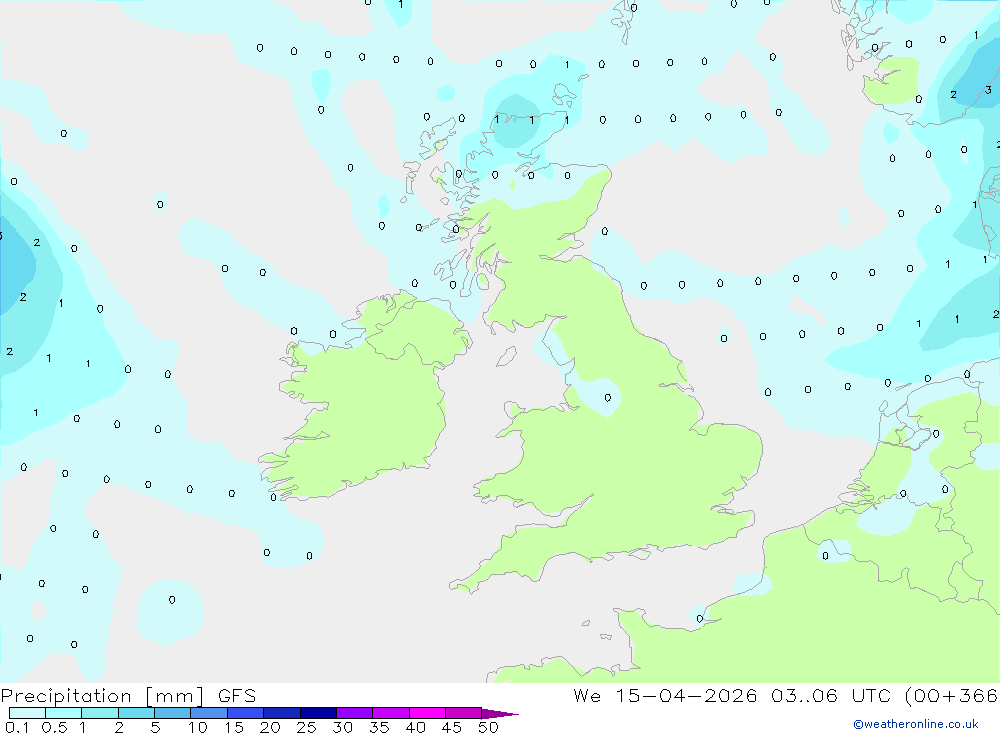The height and width of the screenshot is (733, 1000).
Task: Click the 25 to 30 mm legend swatch
Action: tap(318, 713)
